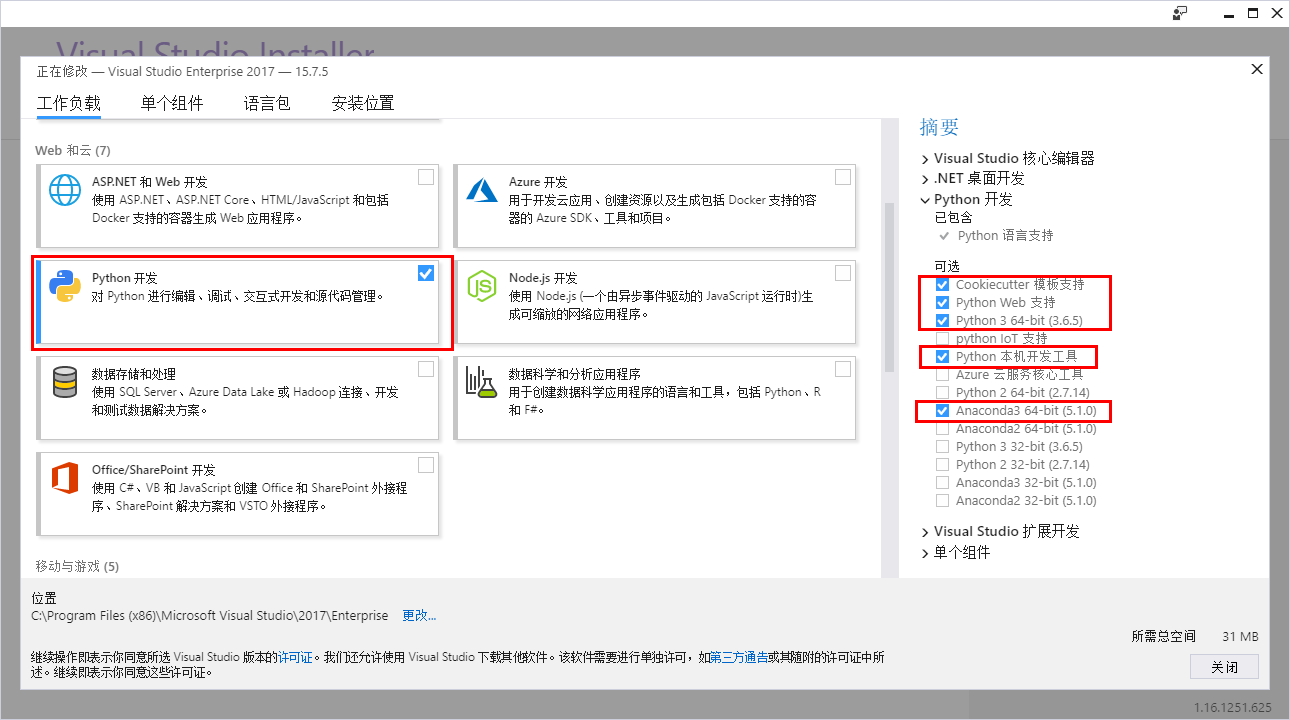Click the 摘要 summary heading
Viewport: 1290px width, 720px height.
[939, 127]
